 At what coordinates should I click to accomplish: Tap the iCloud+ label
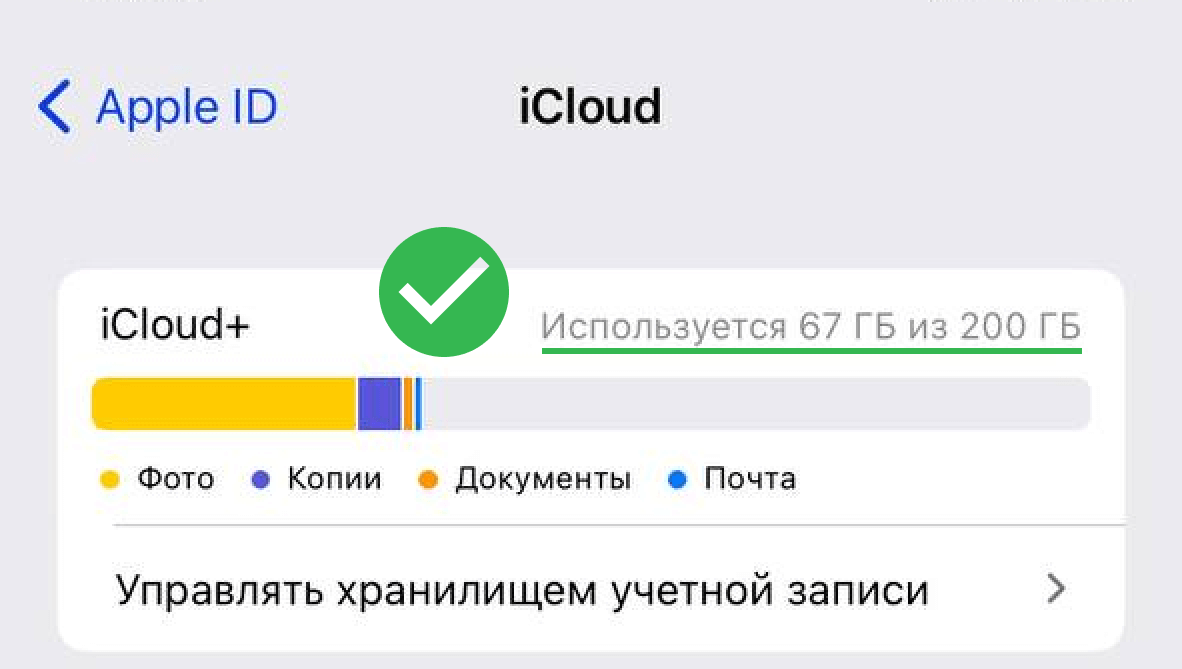pyautogui.click(x=173, y=324)
